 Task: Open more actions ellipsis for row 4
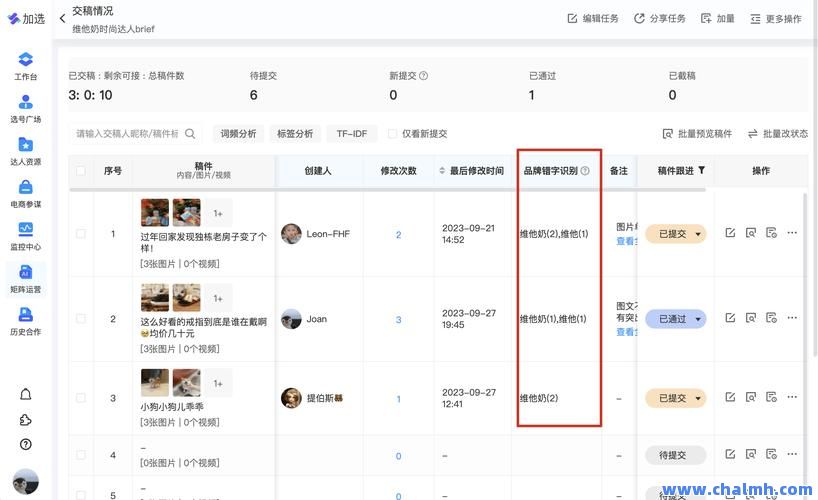(792, 455)
